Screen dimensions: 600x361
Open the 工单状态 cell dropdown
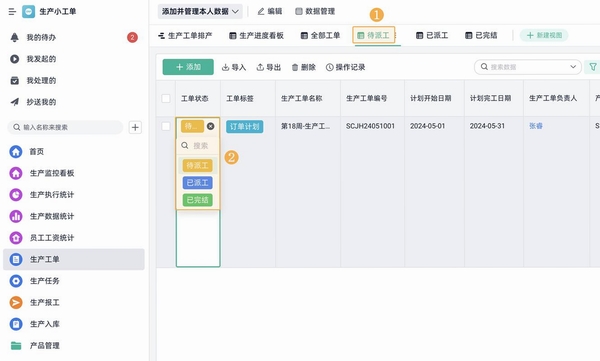(x=198, y=126)
